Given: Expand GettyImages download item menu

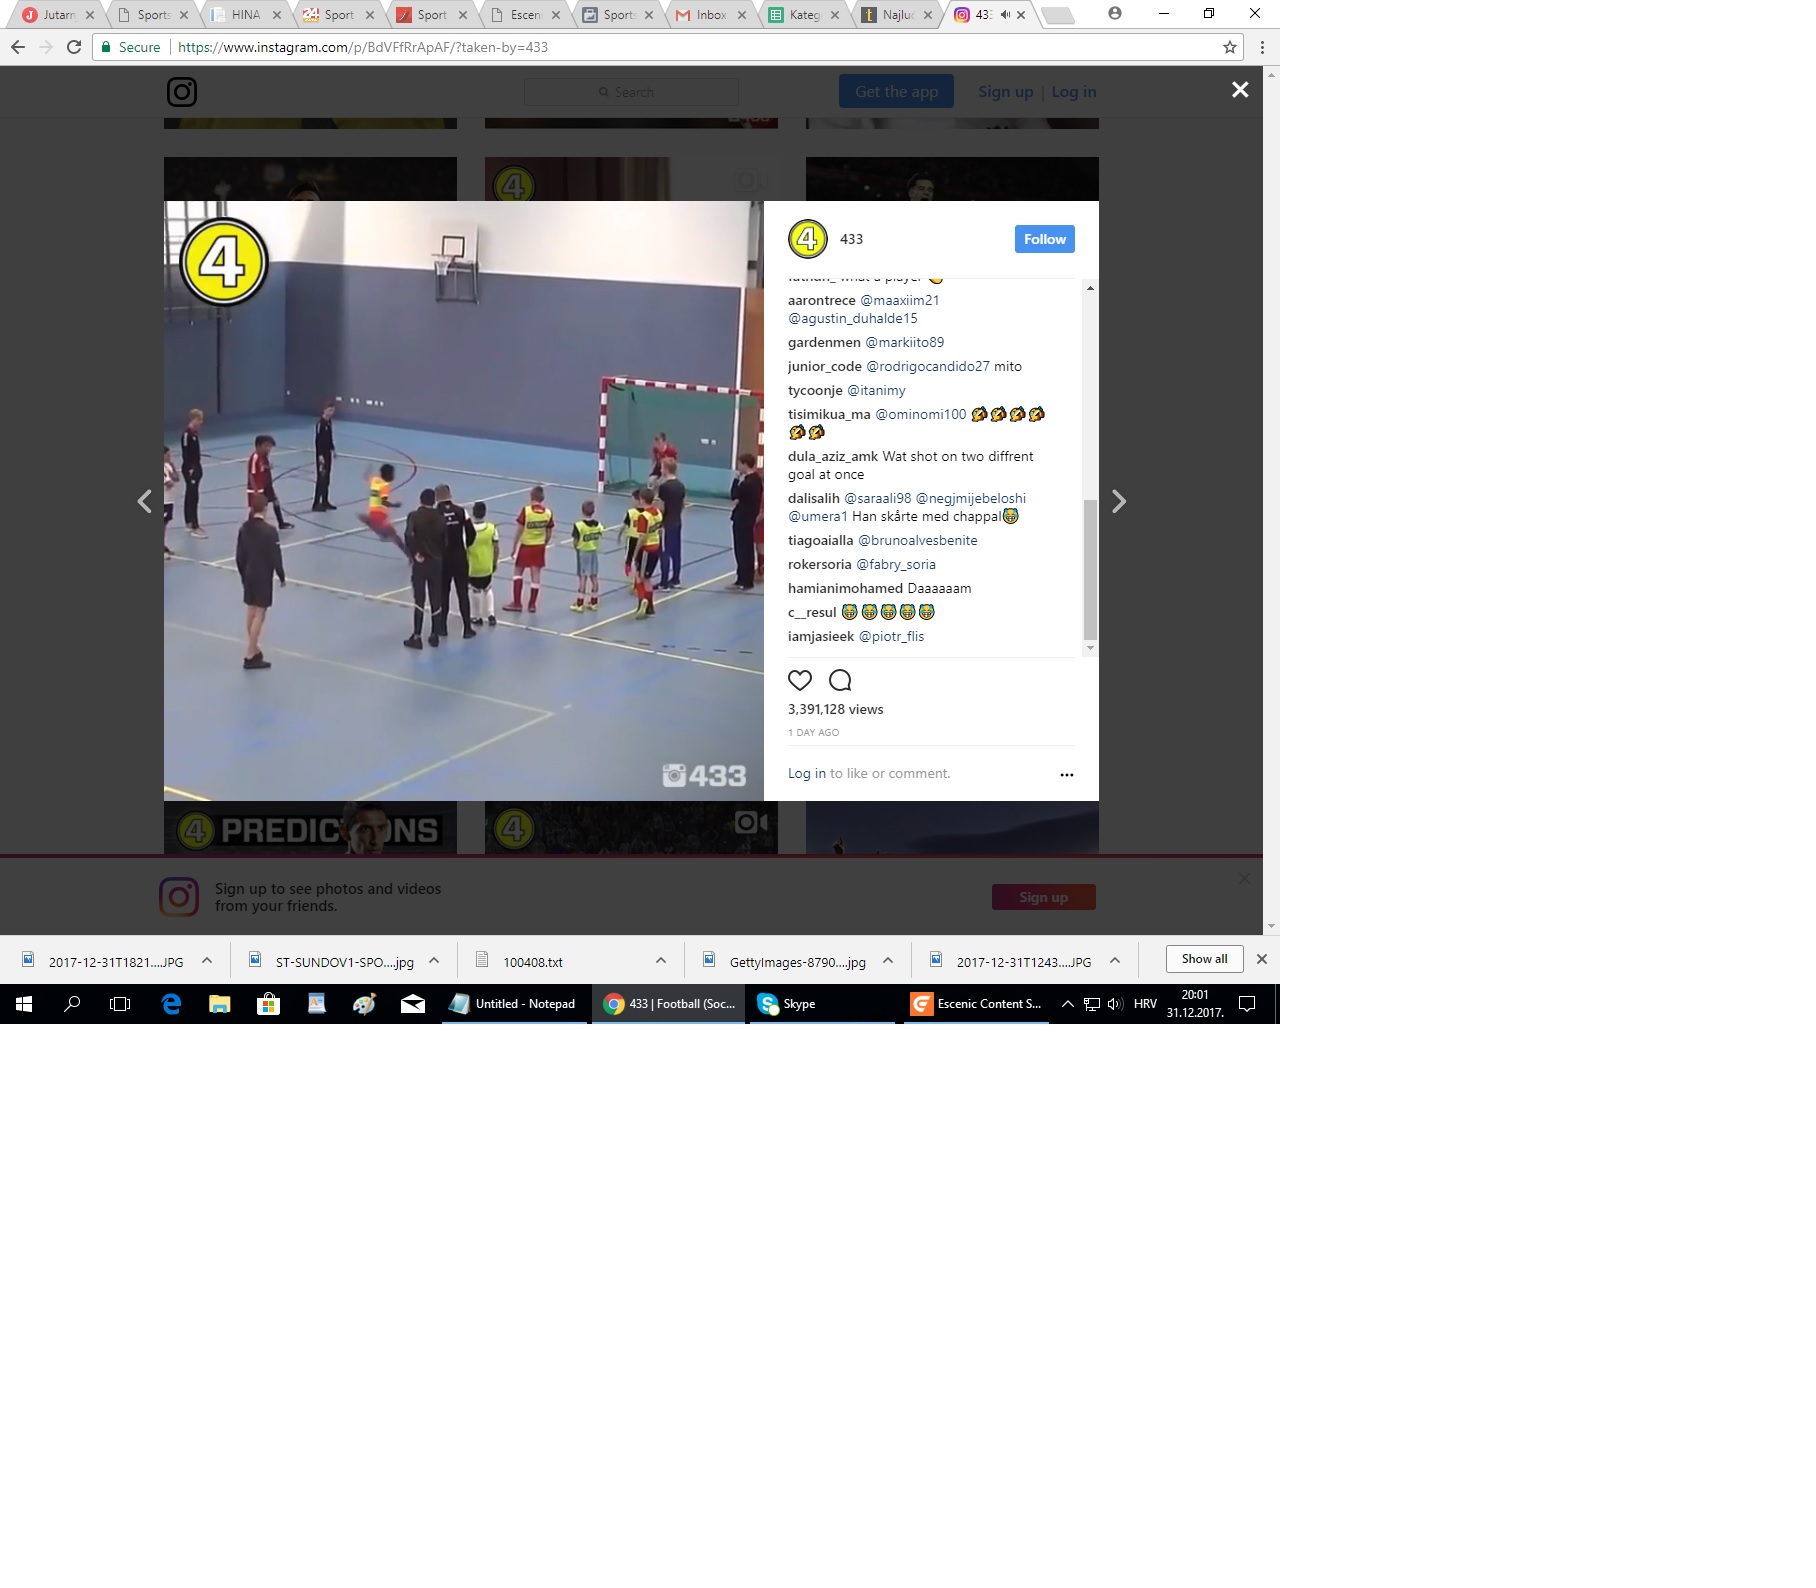Looking at the screenshot, I should (888, 961).
